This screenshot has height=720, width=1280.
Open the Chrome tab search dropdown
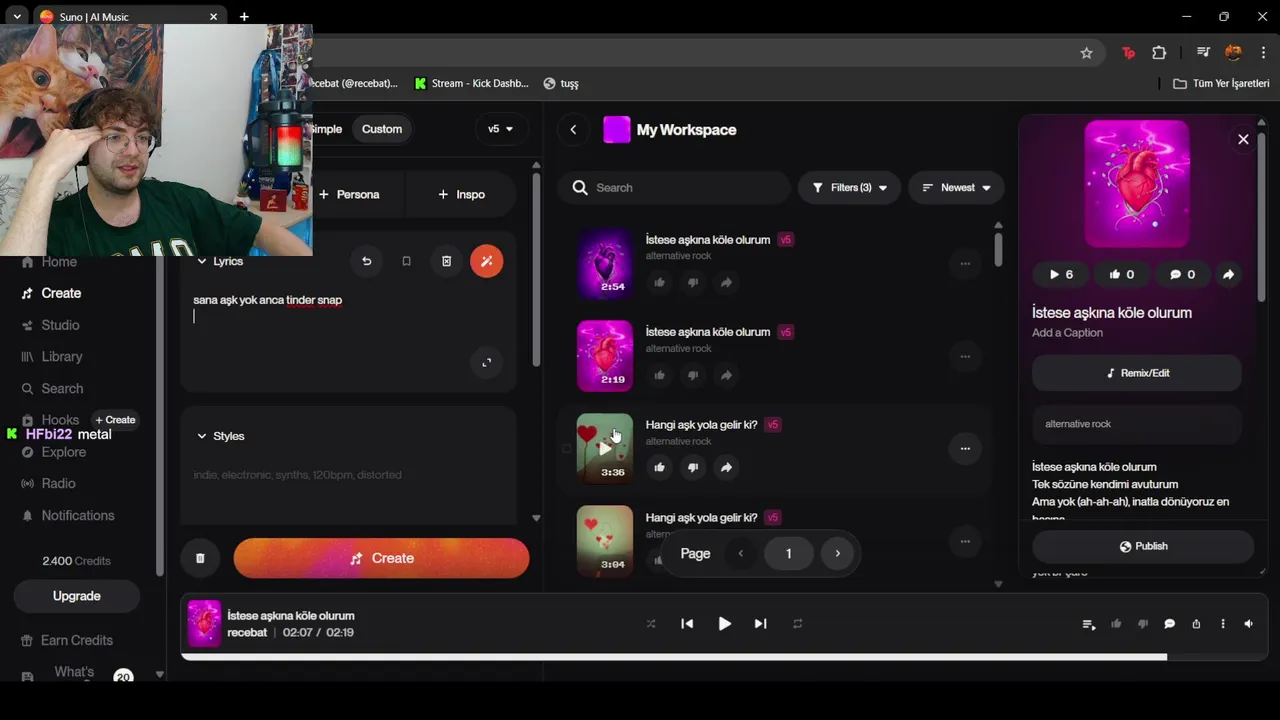click(17, 17)
